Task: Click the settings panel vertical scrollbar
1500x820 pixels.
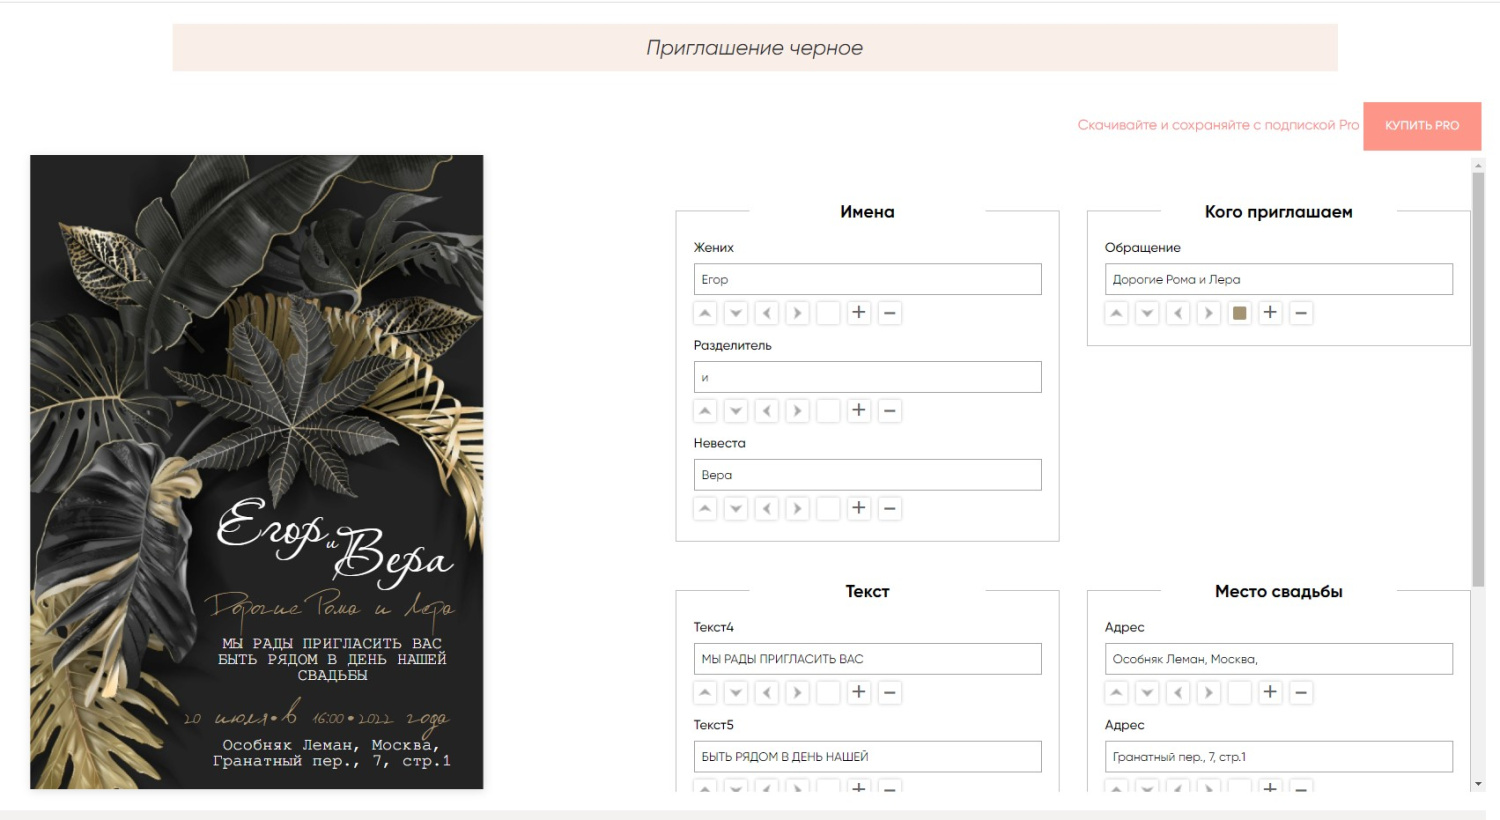Action: coord(1478,380)
